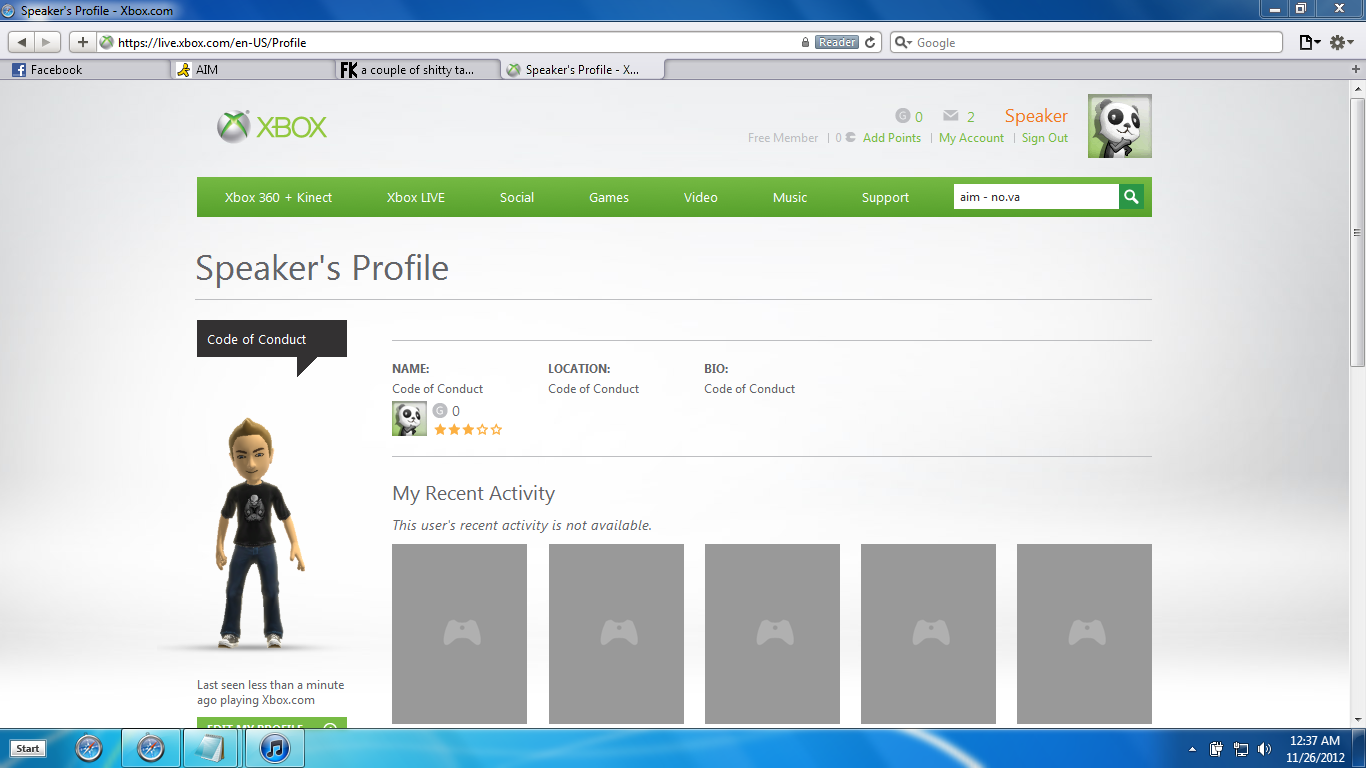The width and height of the screenshot is (1366, 768).
Task: Open the page menu dropdown in toolbar
Action: (x=1309, y=42)
